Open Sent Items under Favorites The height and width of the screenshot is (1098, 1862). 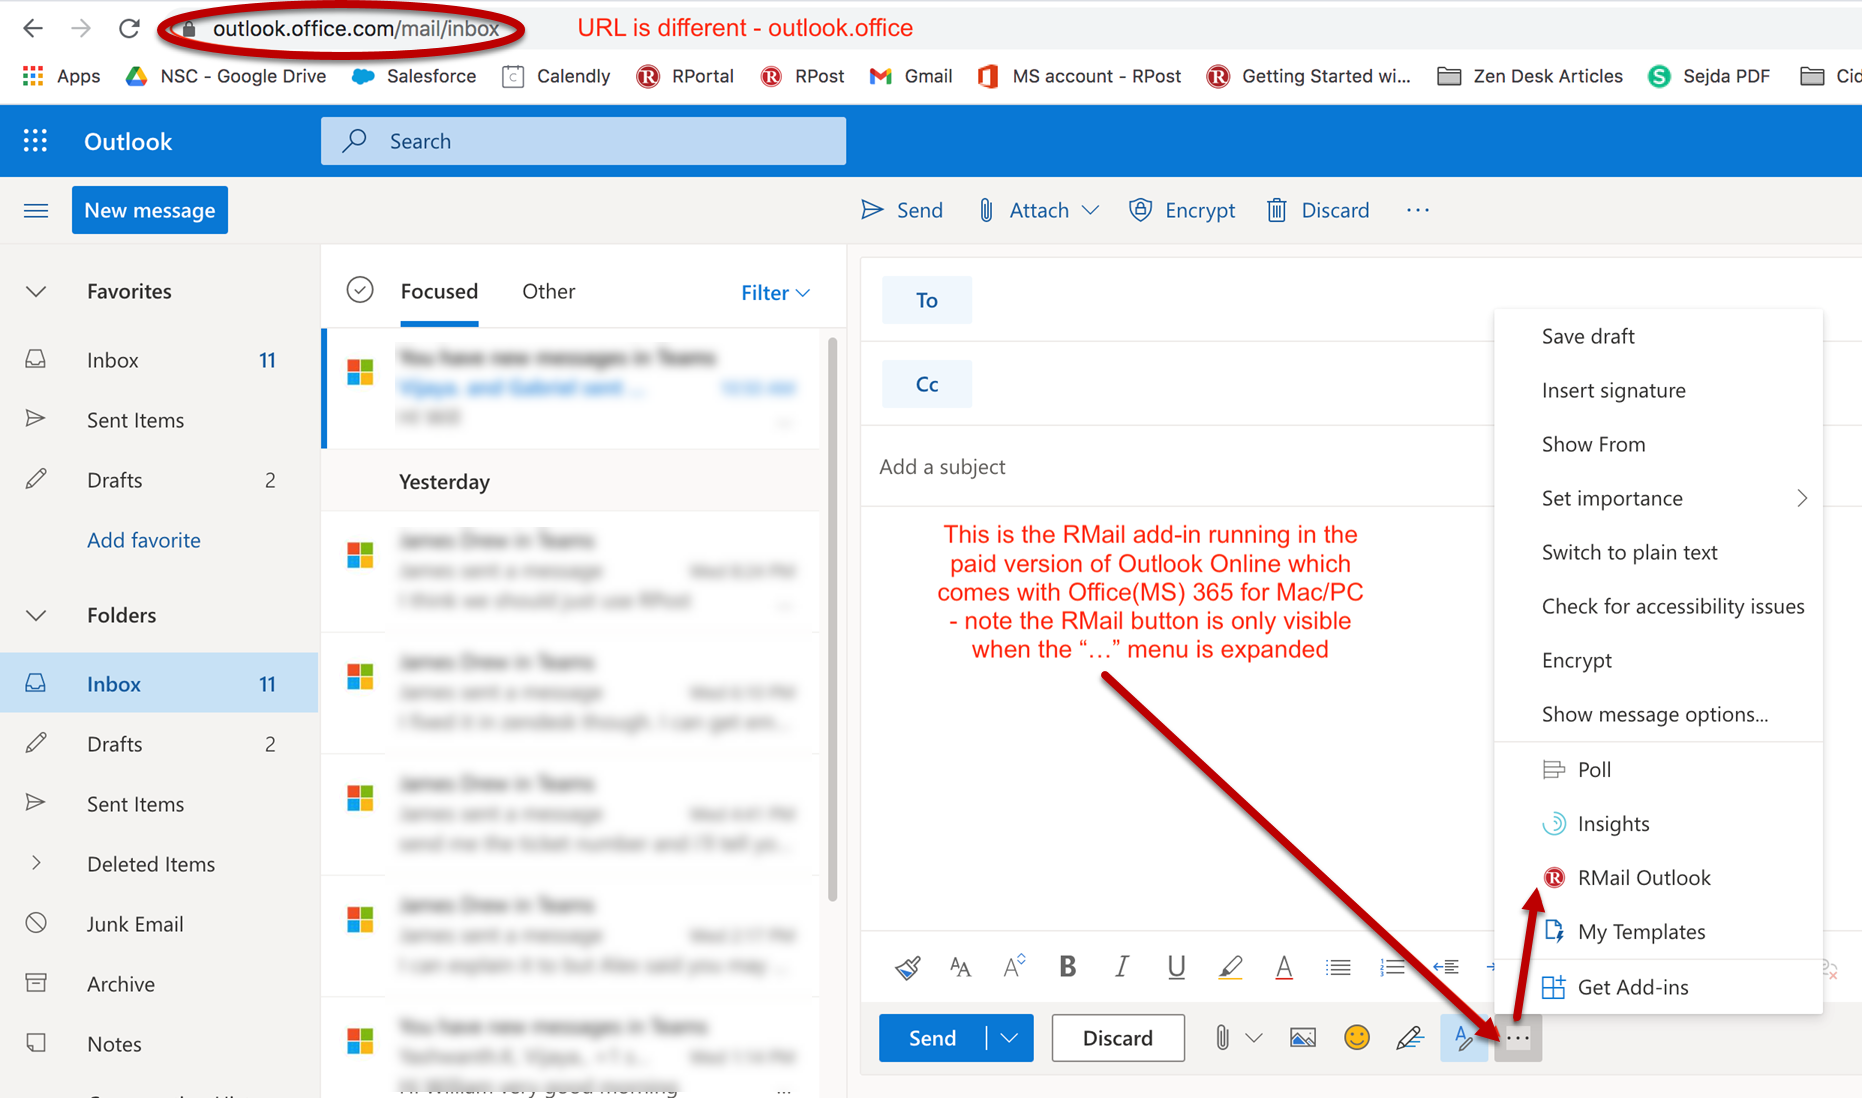(159, 420)
